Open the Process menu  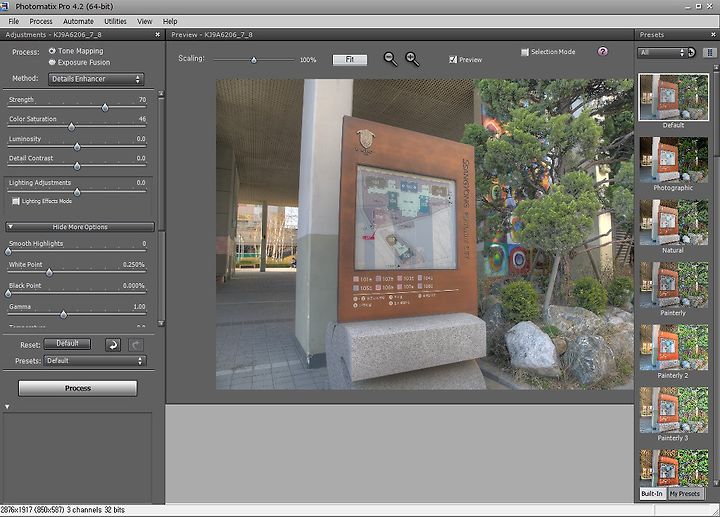pos(41,21)
